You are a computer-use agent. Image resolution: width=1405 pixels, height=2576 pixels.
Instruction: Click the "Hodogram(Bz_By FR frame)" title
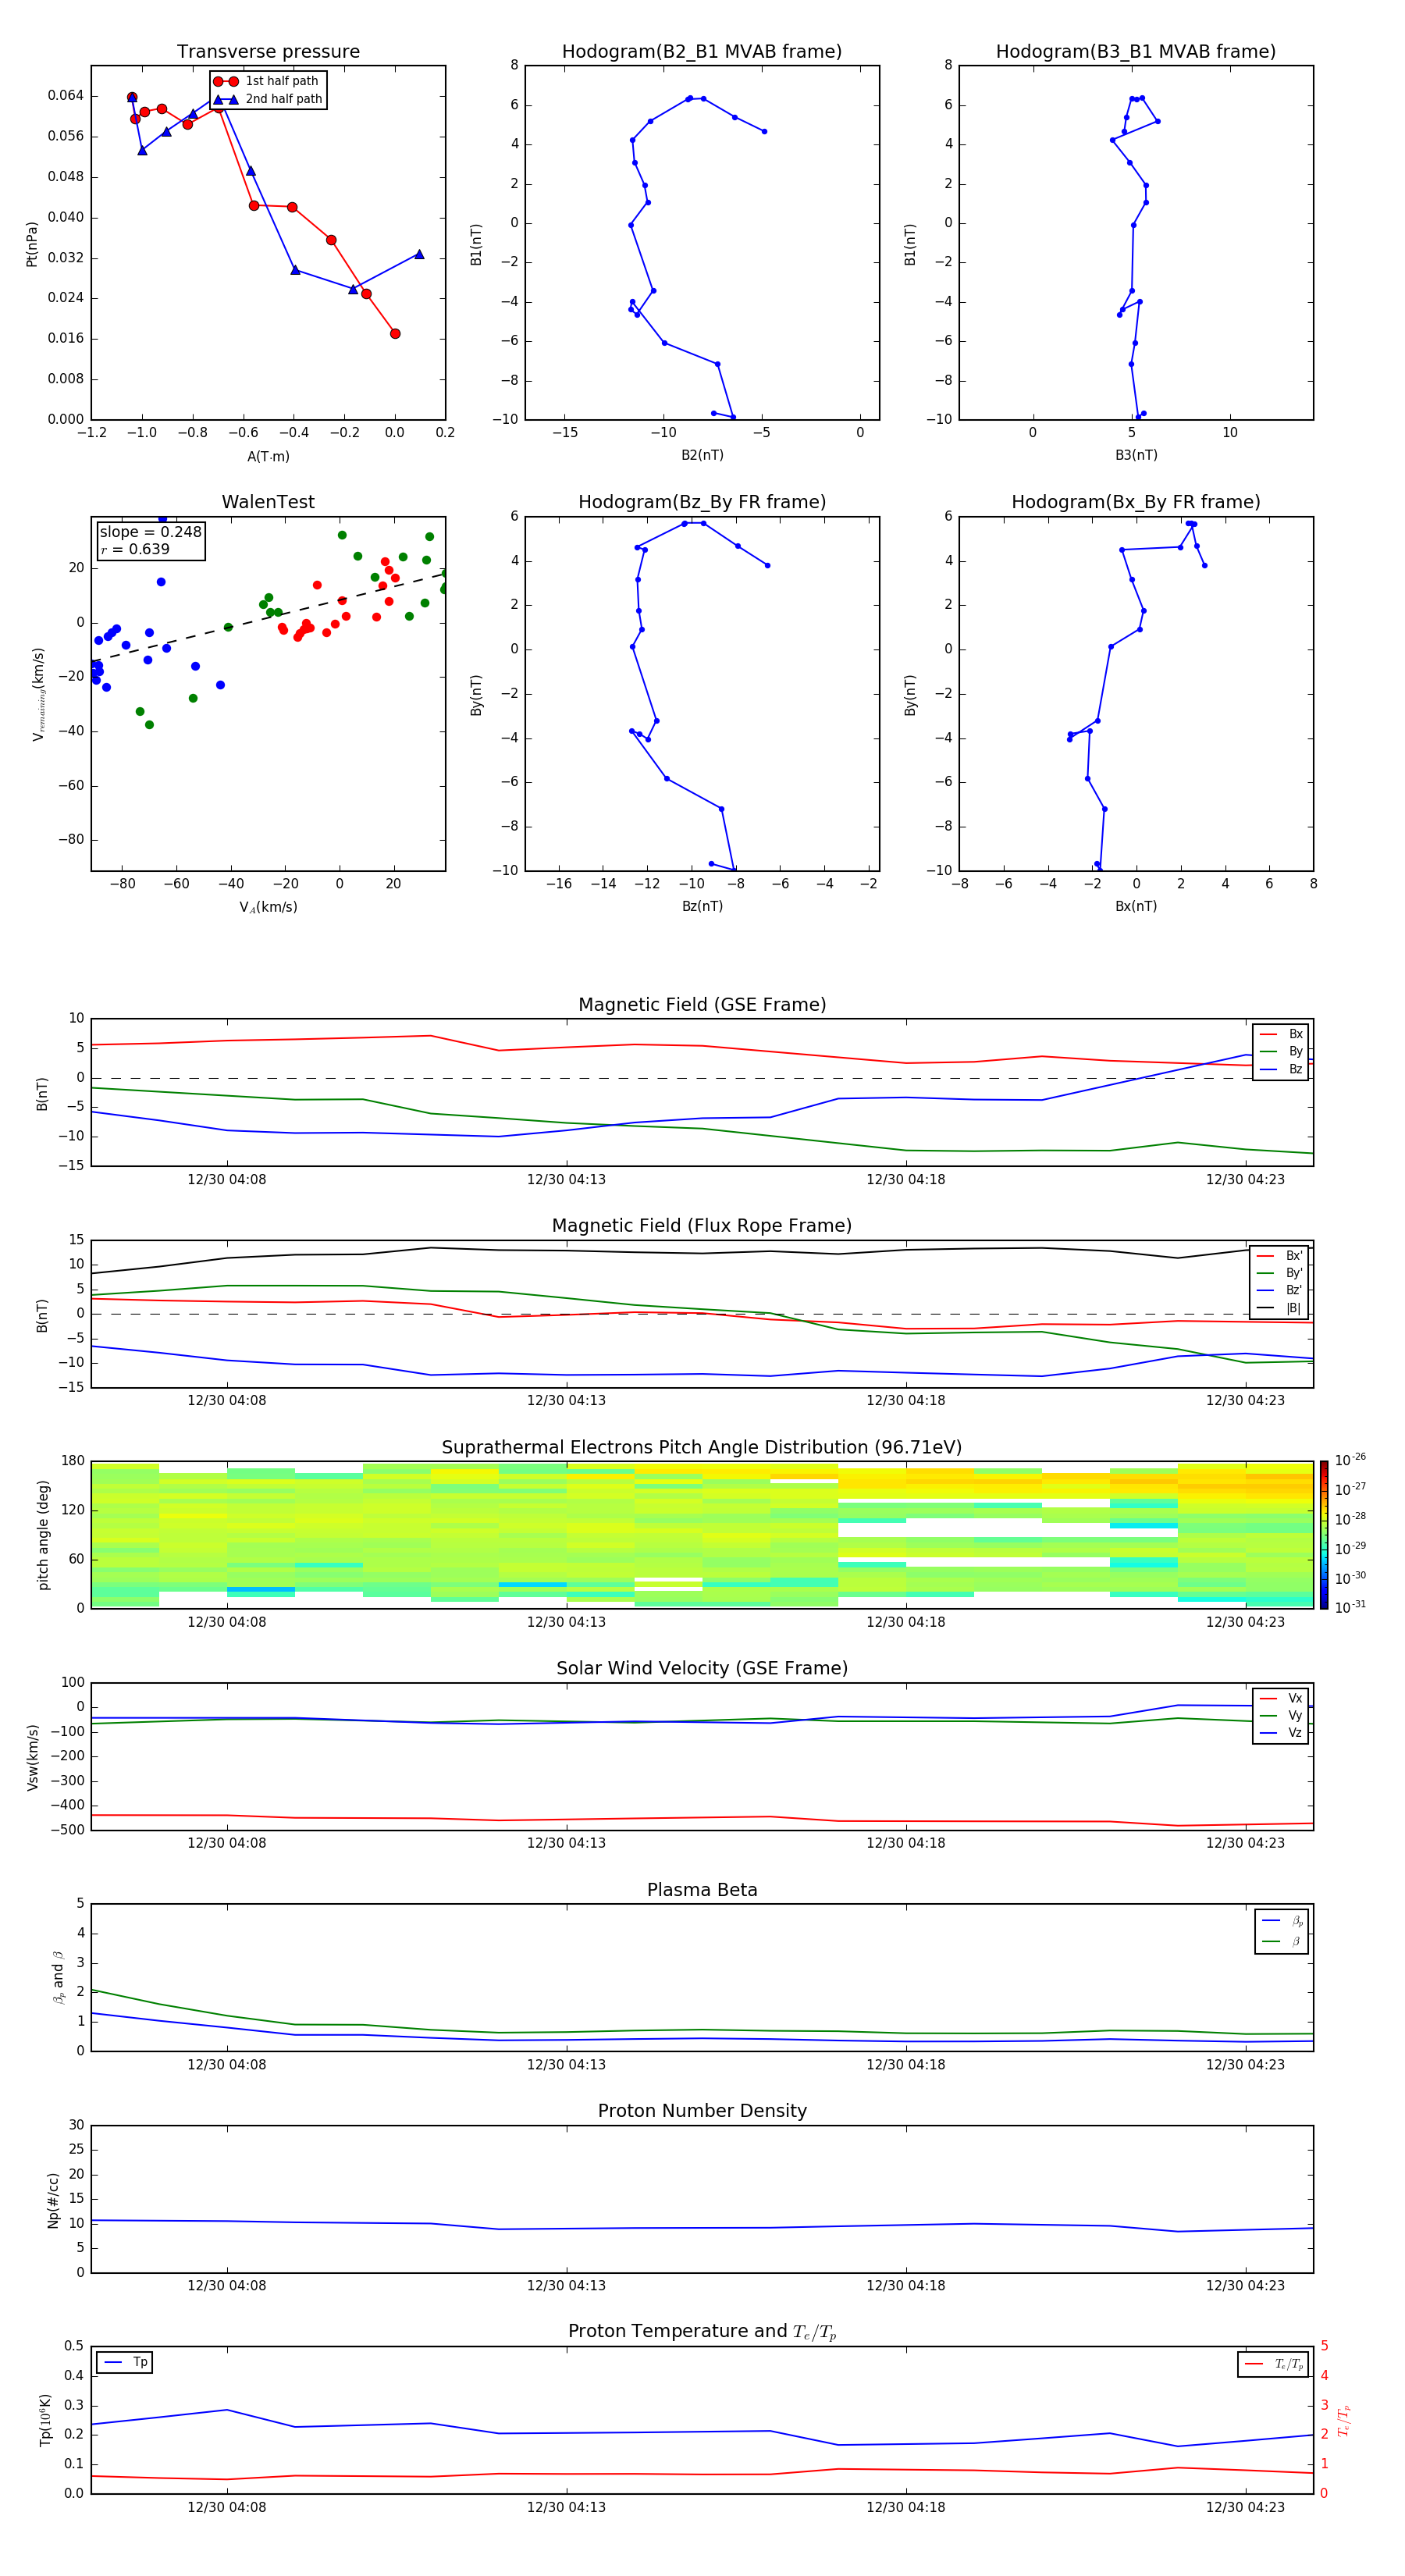(x=702, y=502)
